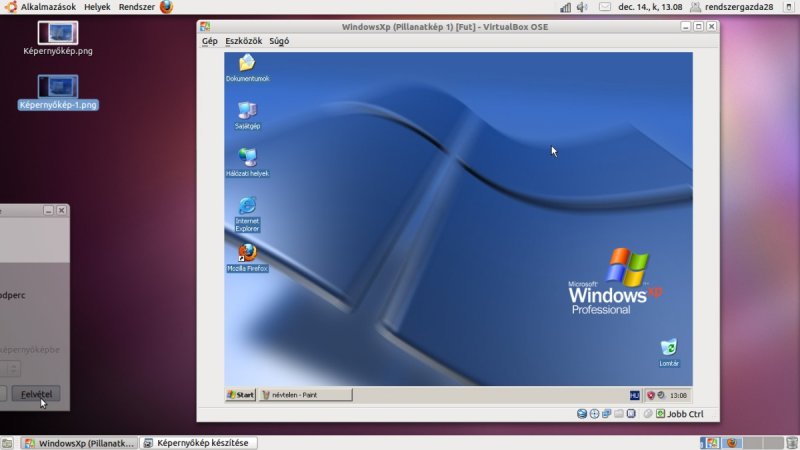The image size is (800, 450).
Task: Open the Dokumentumok folder icon in XP
Action: click(247, 68)
